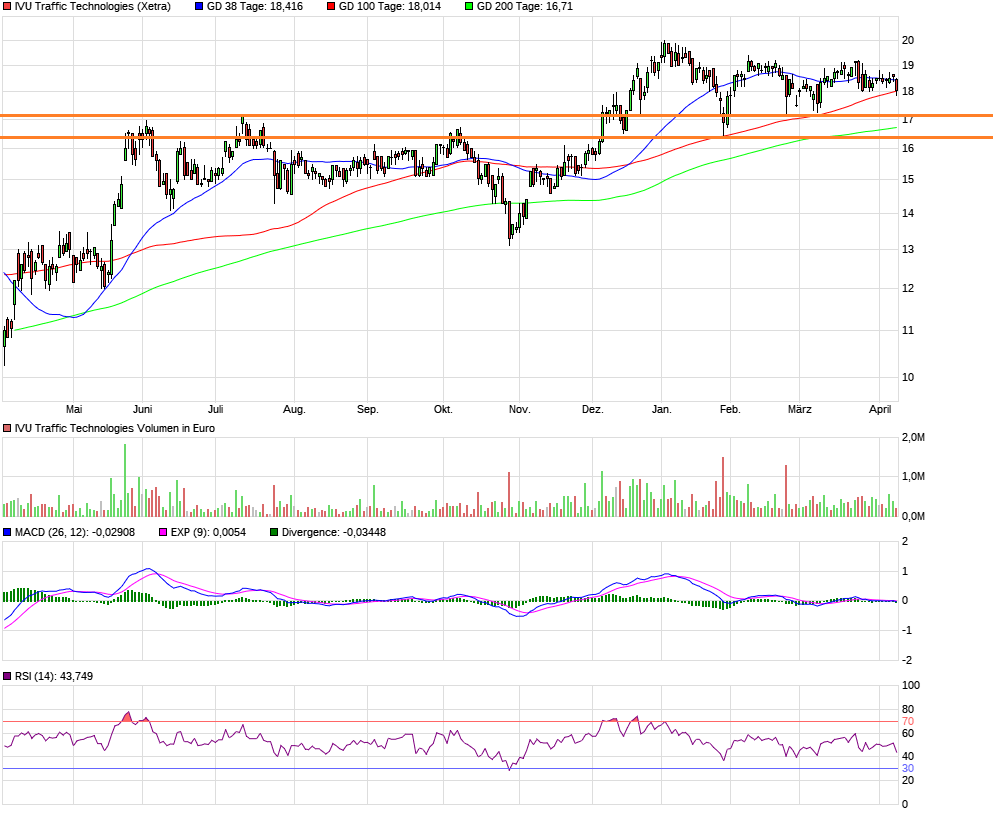Click the 'GD 100 Tage: 18,014' label
The image size is (993, 814).
(389, 6)
